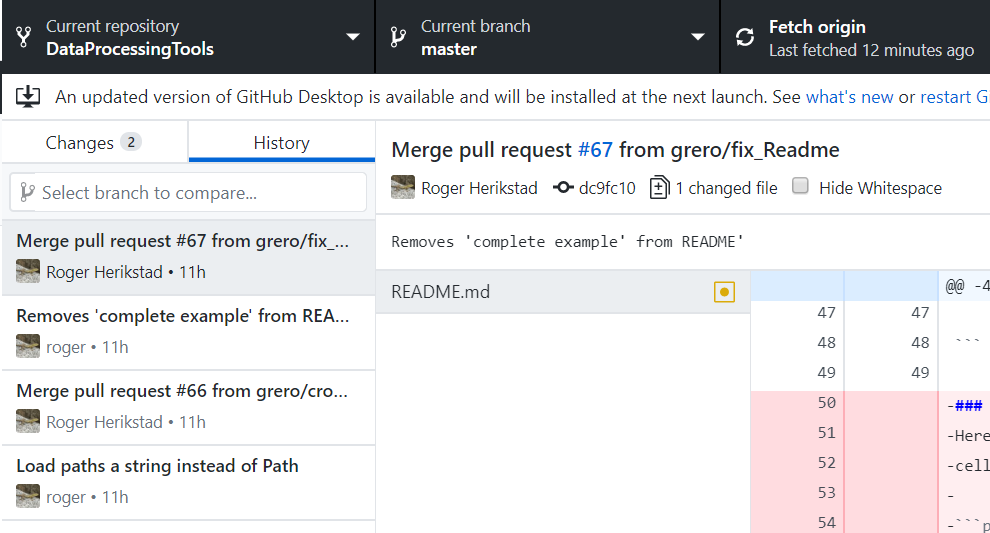Expand the Current branch dropdown arrow
The width and height of the screenshot is (990, 533).
pos(698,37)
